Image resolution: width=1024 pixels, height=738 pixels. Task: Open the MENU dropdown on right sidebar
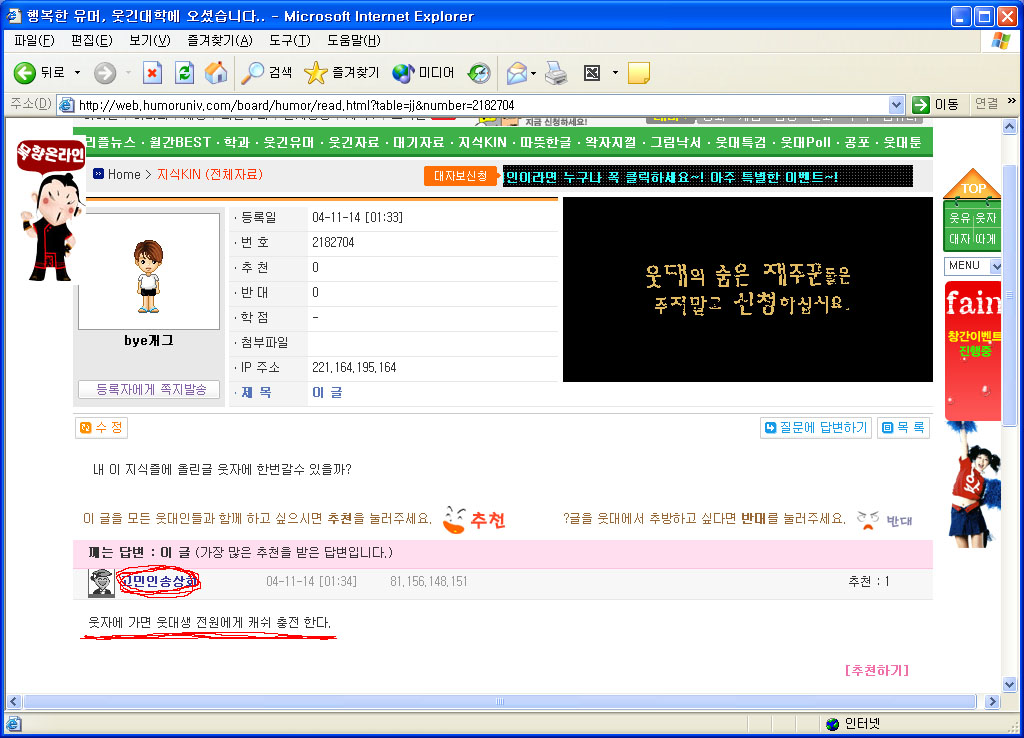pos(995,266)
